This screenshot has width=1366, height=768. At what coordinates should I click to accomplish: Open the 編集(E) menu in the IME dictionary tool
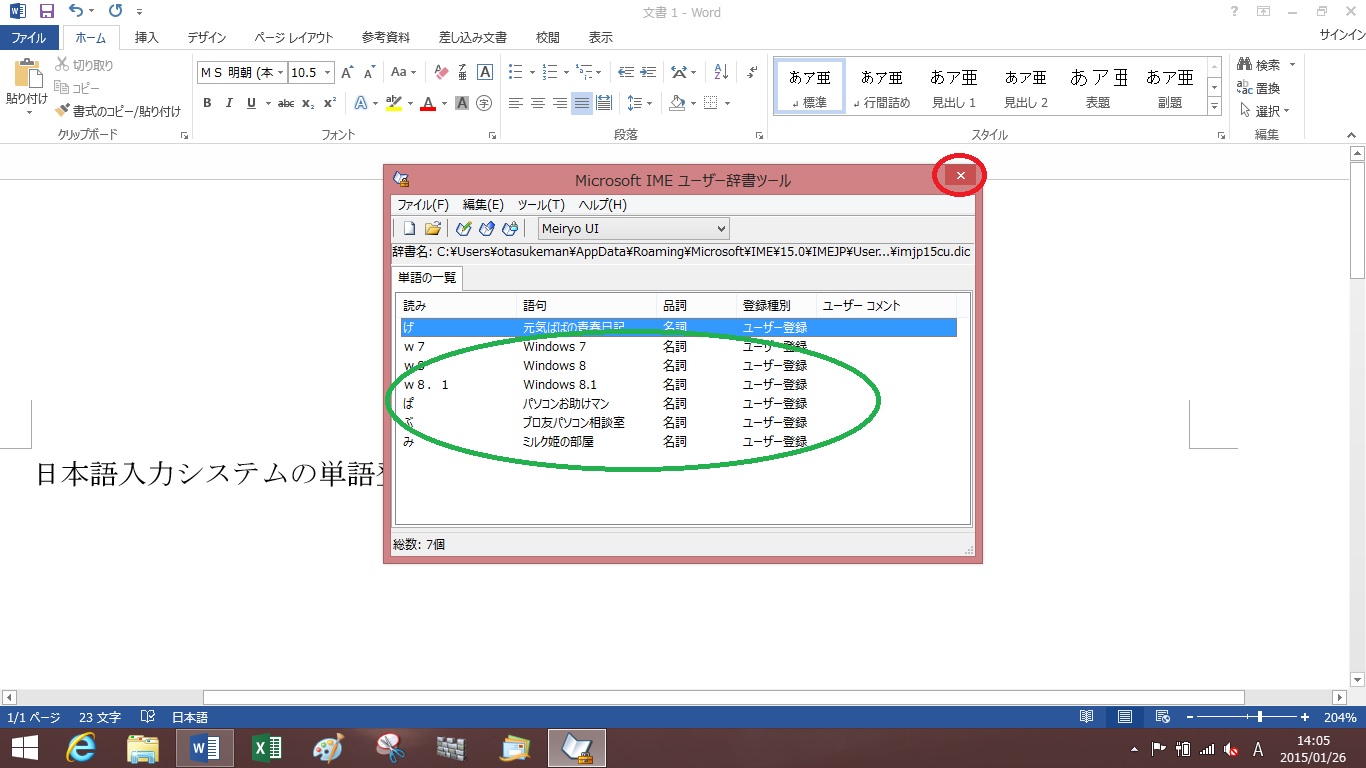click(x=483, y=205)
